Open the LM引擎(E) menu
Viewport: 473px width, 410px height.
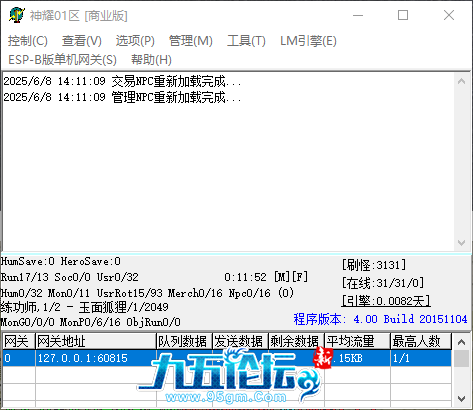click(x=308, y=41)
